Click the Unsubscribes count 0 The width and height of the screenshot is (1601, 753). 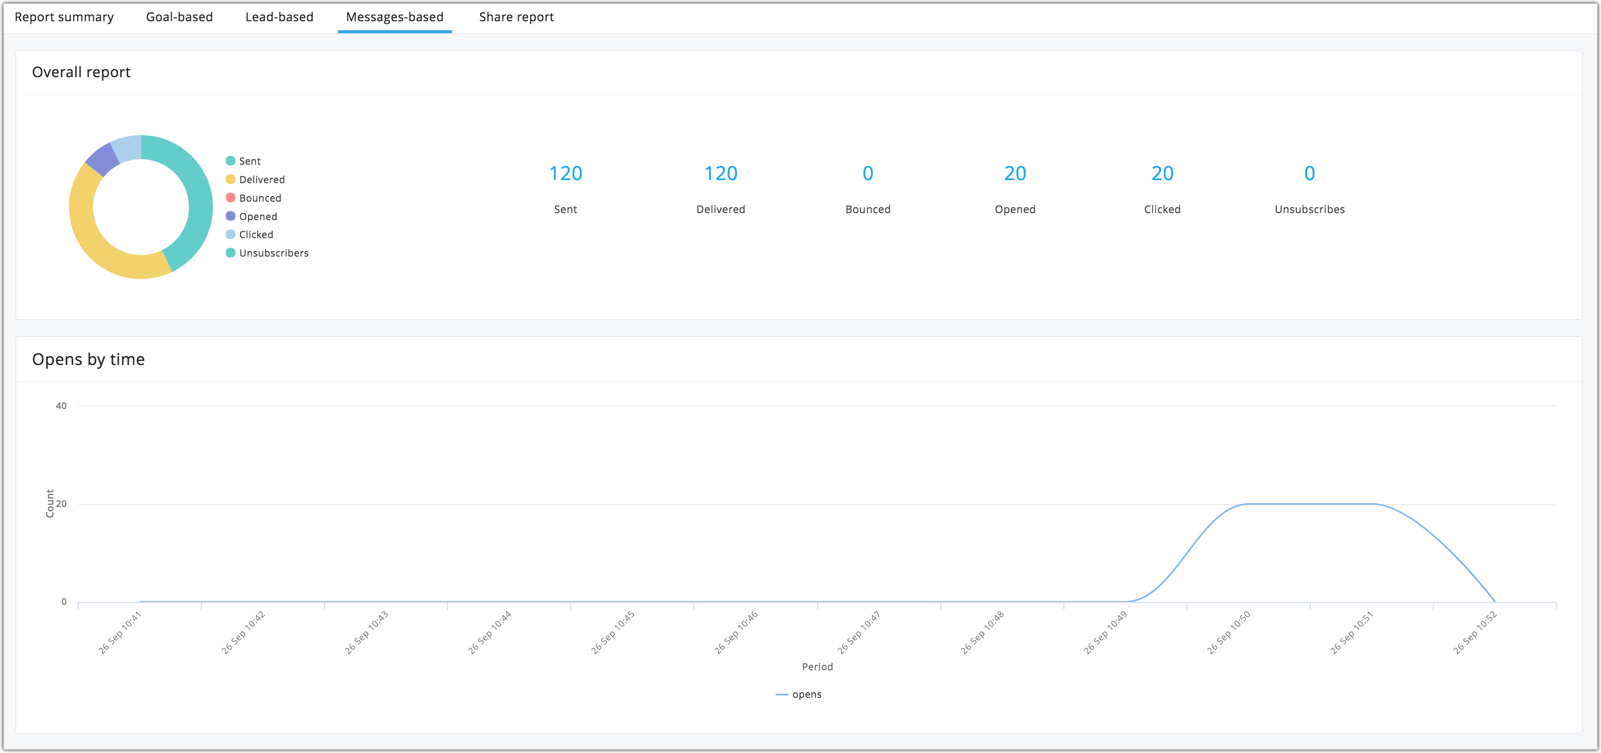tap(1309, 173)
